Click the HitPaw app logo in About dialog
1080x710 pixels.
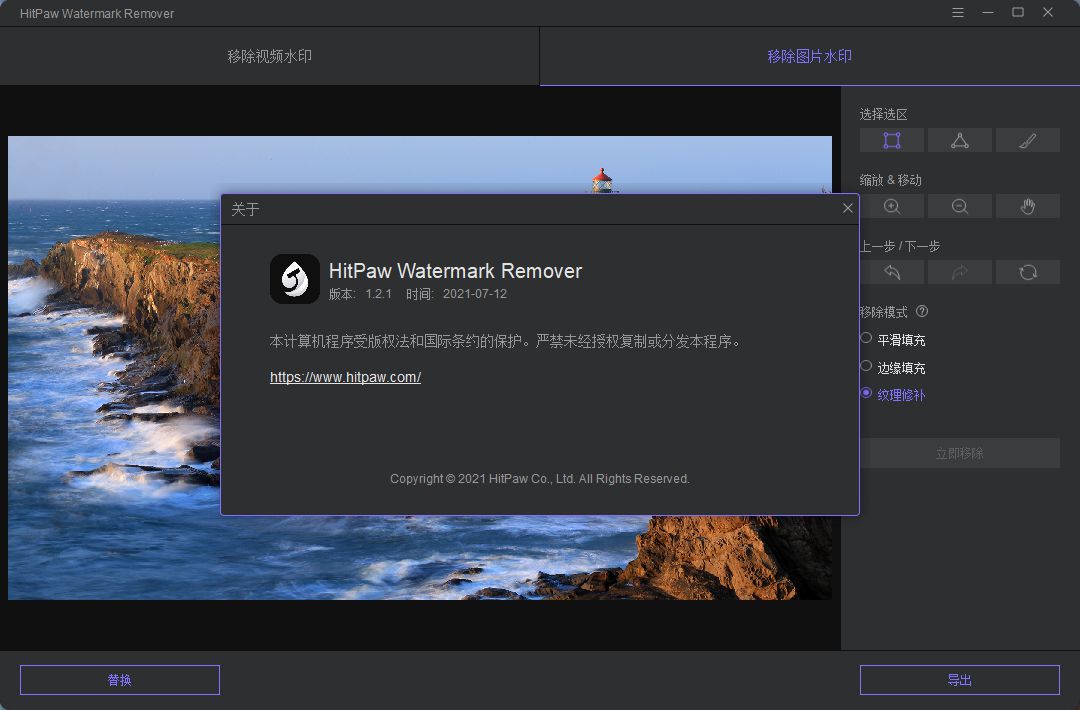(x=295, y=279)
